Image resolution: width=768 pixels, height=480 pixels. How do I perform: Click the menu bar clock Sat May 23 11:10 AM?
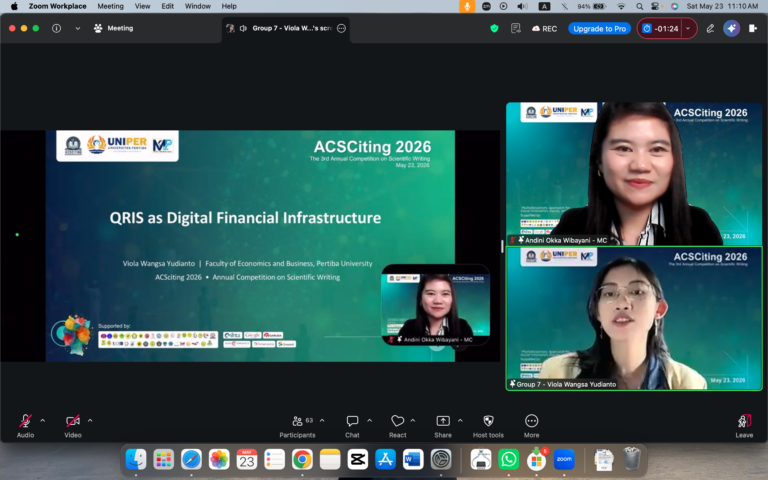pyautogui.click(x=722, y=6)
